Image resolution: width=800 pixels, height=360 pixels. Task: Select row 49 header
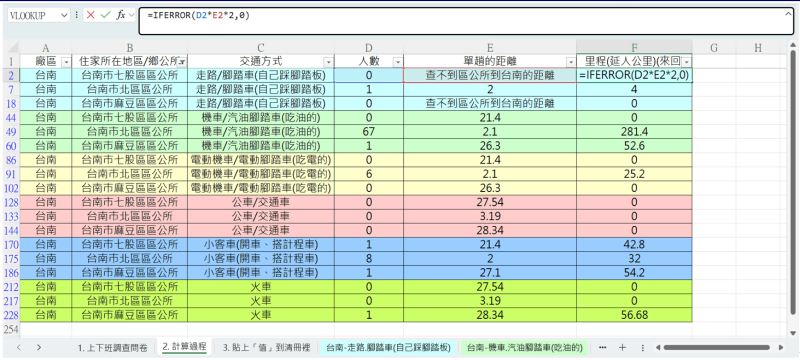pos(11,132)
